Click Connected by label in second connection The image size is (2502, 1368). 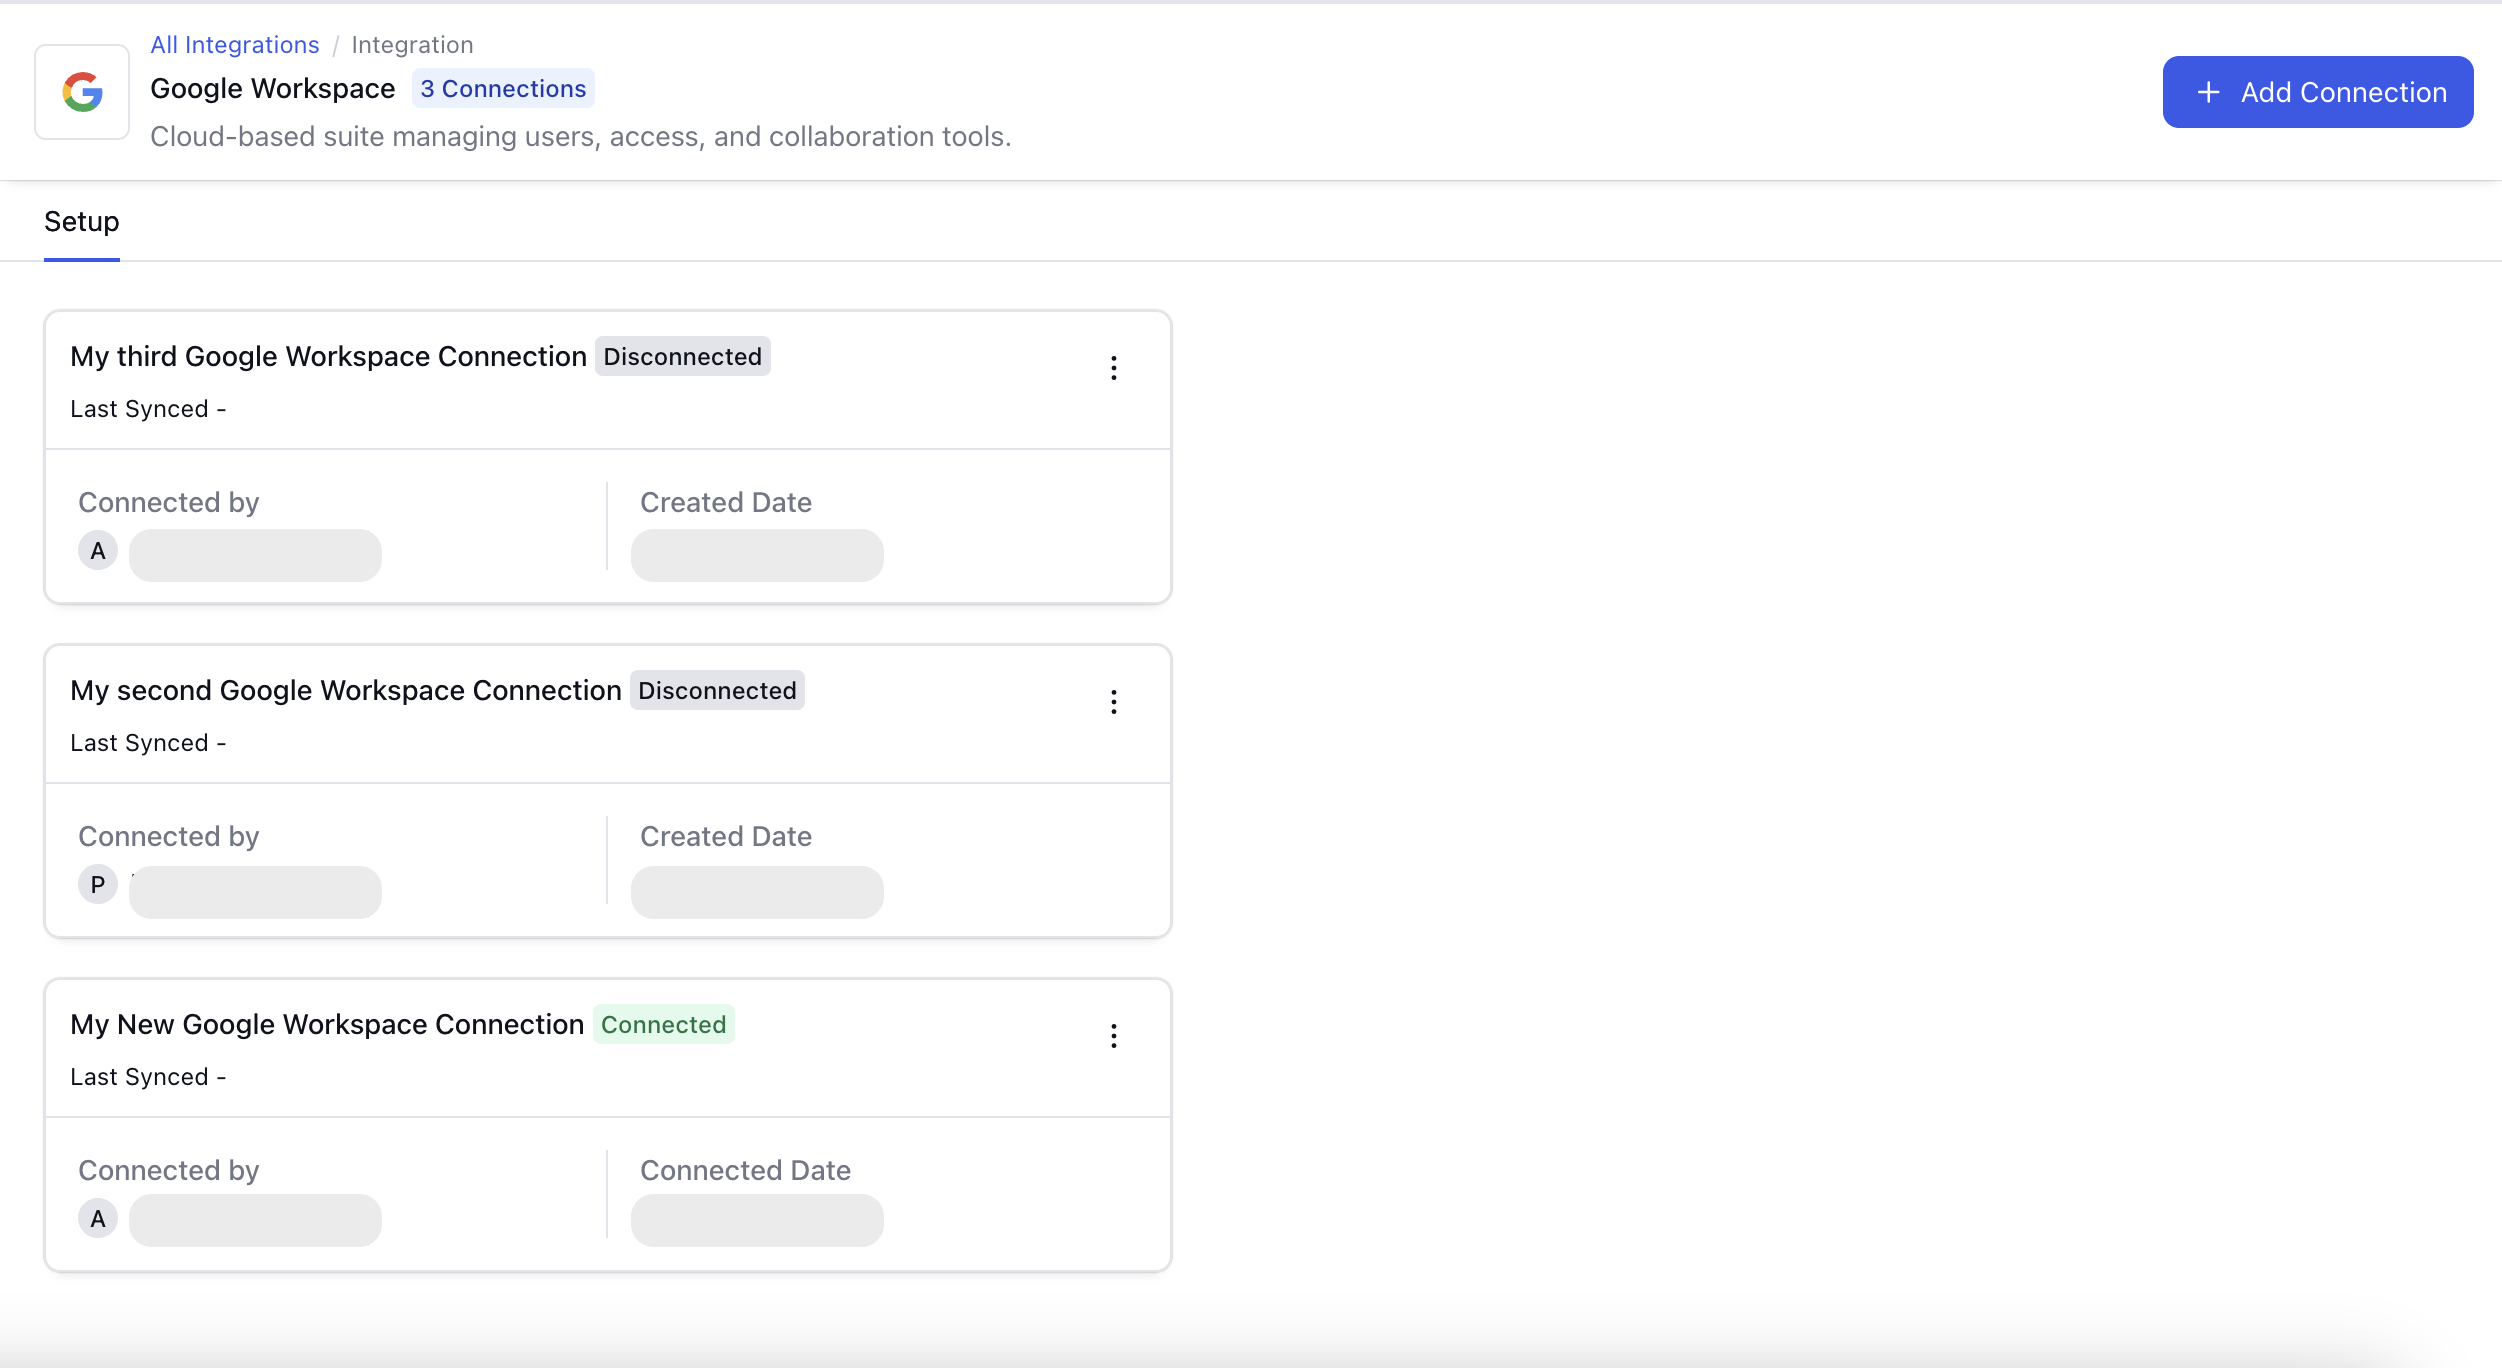click(x=169, y=836)
